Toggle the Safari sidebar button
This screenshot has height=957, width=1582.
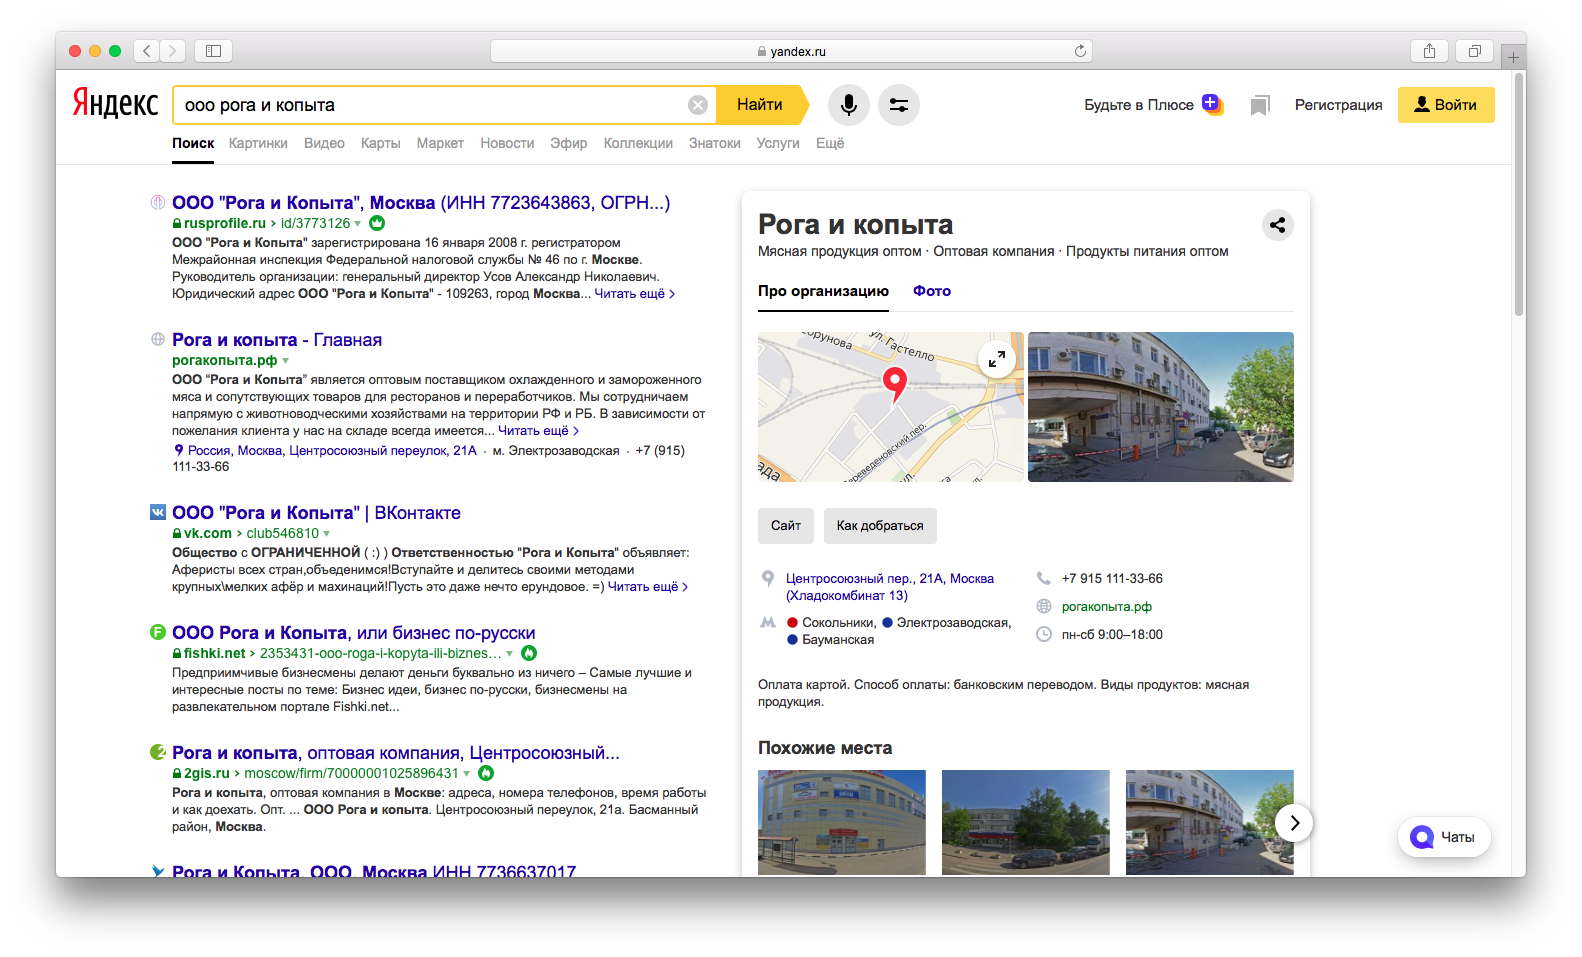[213, 51]
